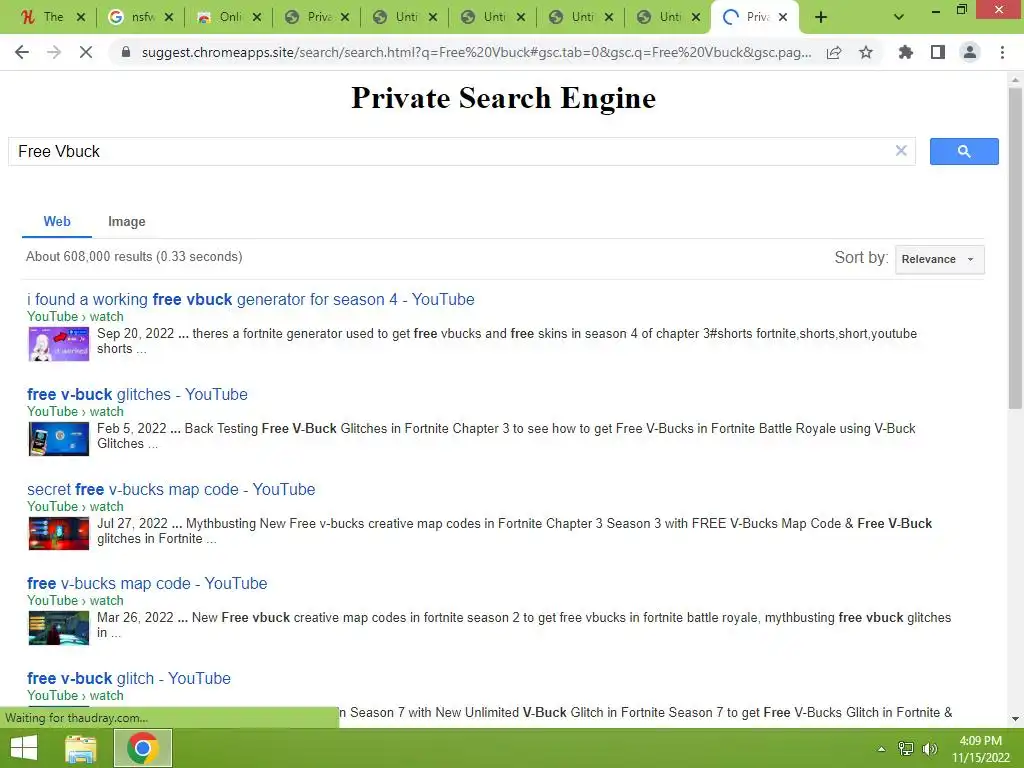The width and height of the screenshot is (1024, 768).
Task: Click the padlock site info icon
Action: pyautogui.click(x=126, y=52)
